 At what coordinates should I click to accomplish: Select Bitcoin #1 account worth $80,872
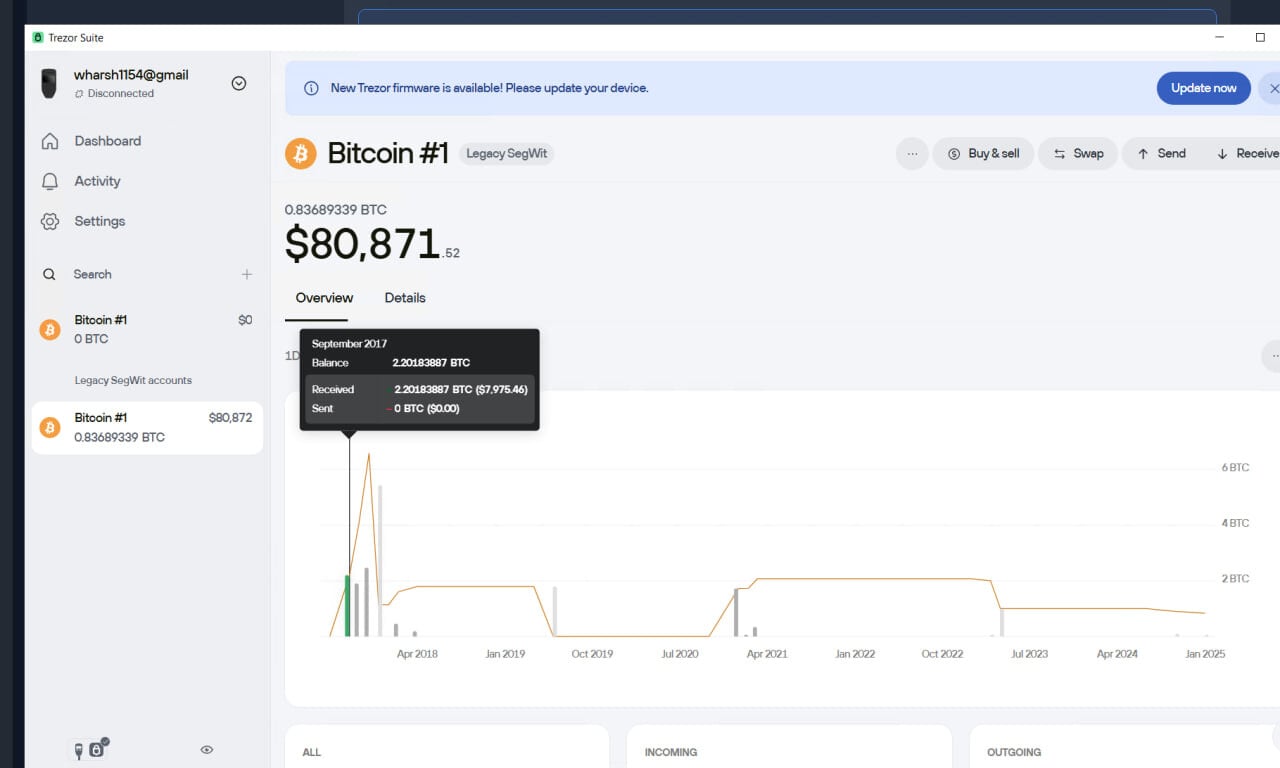(147, 428)
